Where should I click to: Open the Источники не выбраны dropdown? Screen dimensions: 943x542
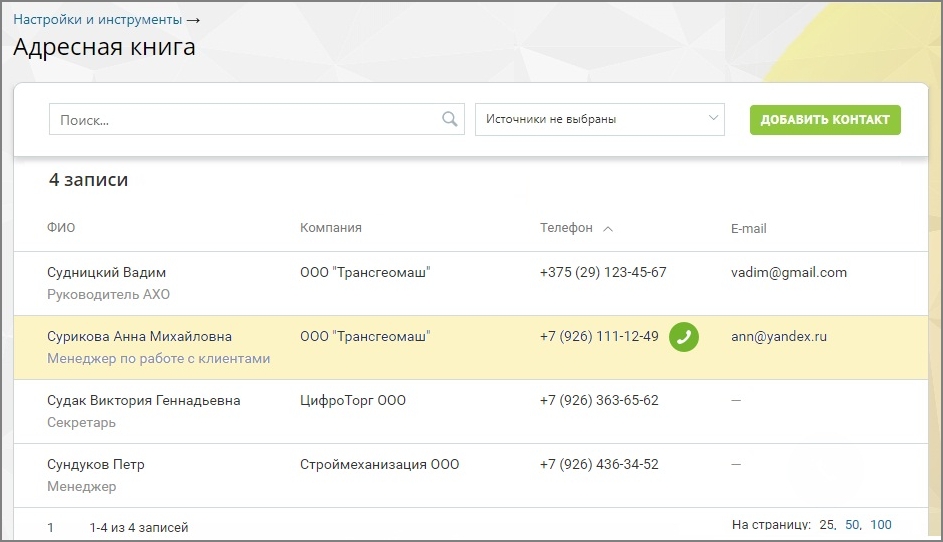pyautogui.click(x=600, y=119)
